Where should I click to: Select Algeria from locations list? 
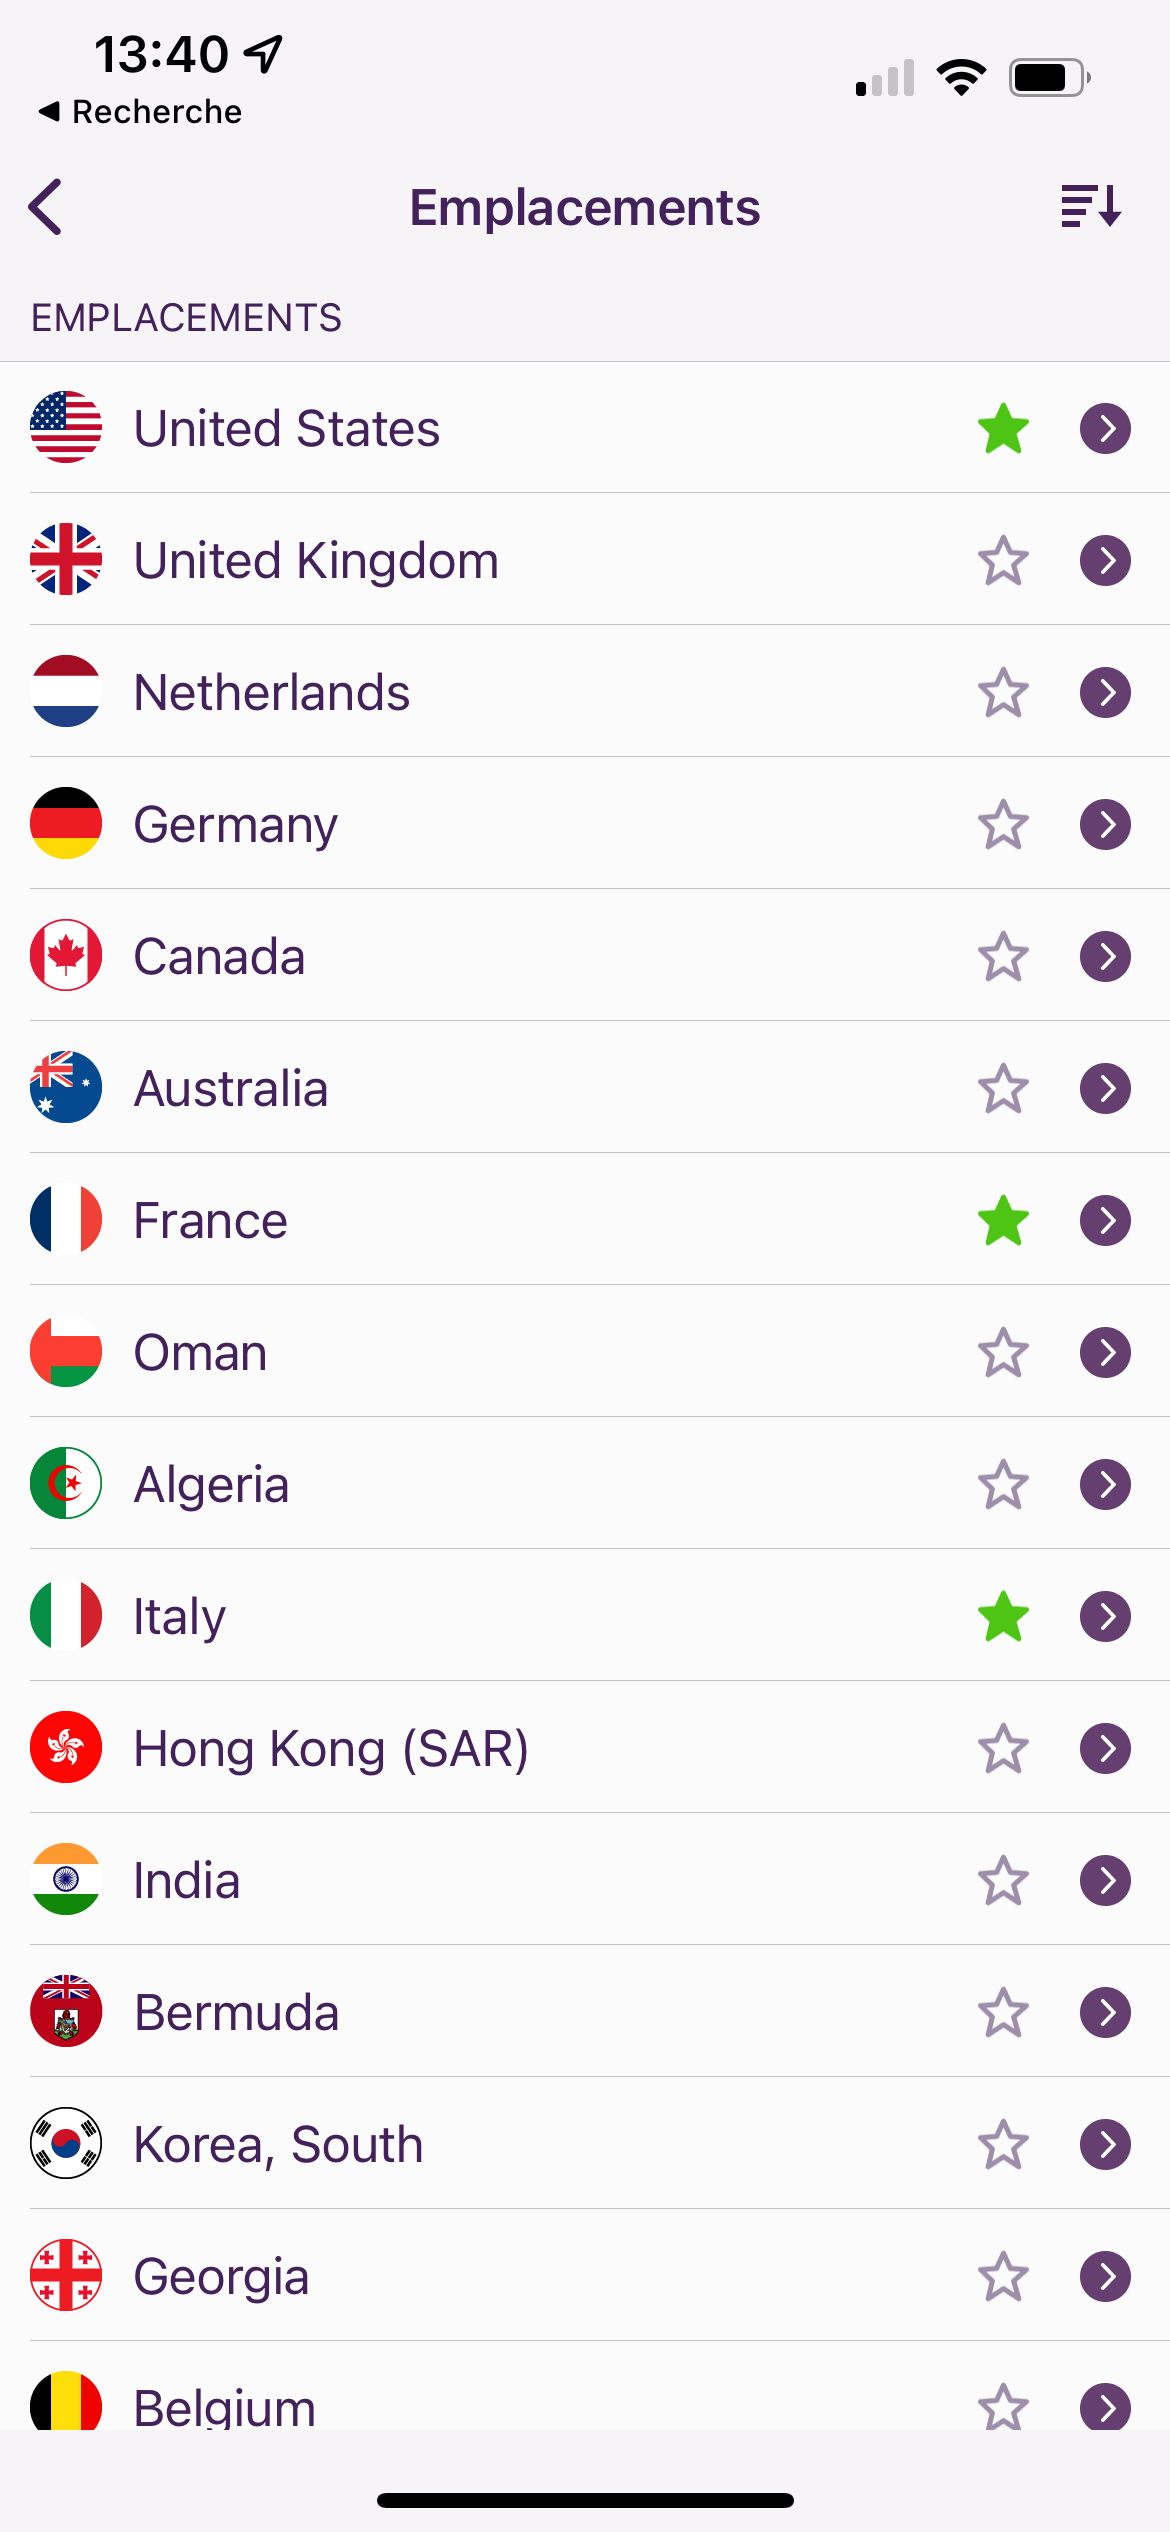click(585, 1484)
